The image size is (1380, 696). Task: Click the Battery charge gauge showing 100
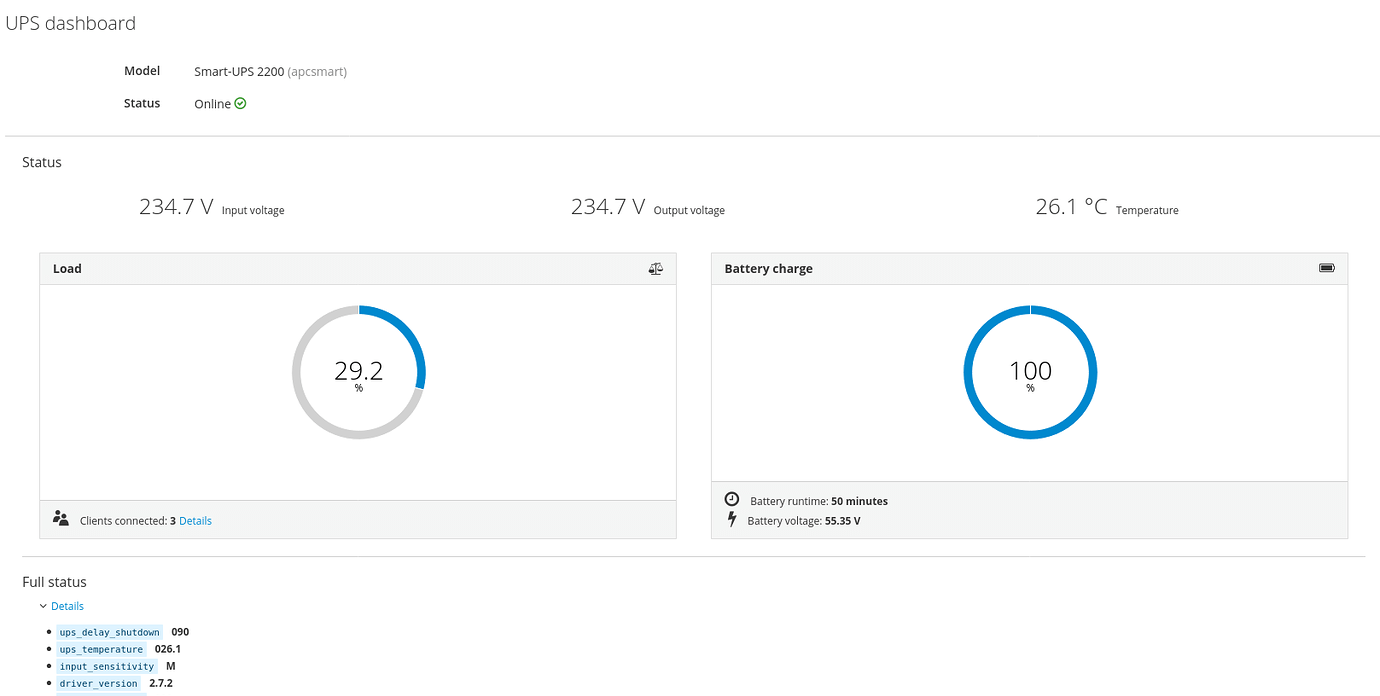pyautogui.click(x=1030, y=371)
